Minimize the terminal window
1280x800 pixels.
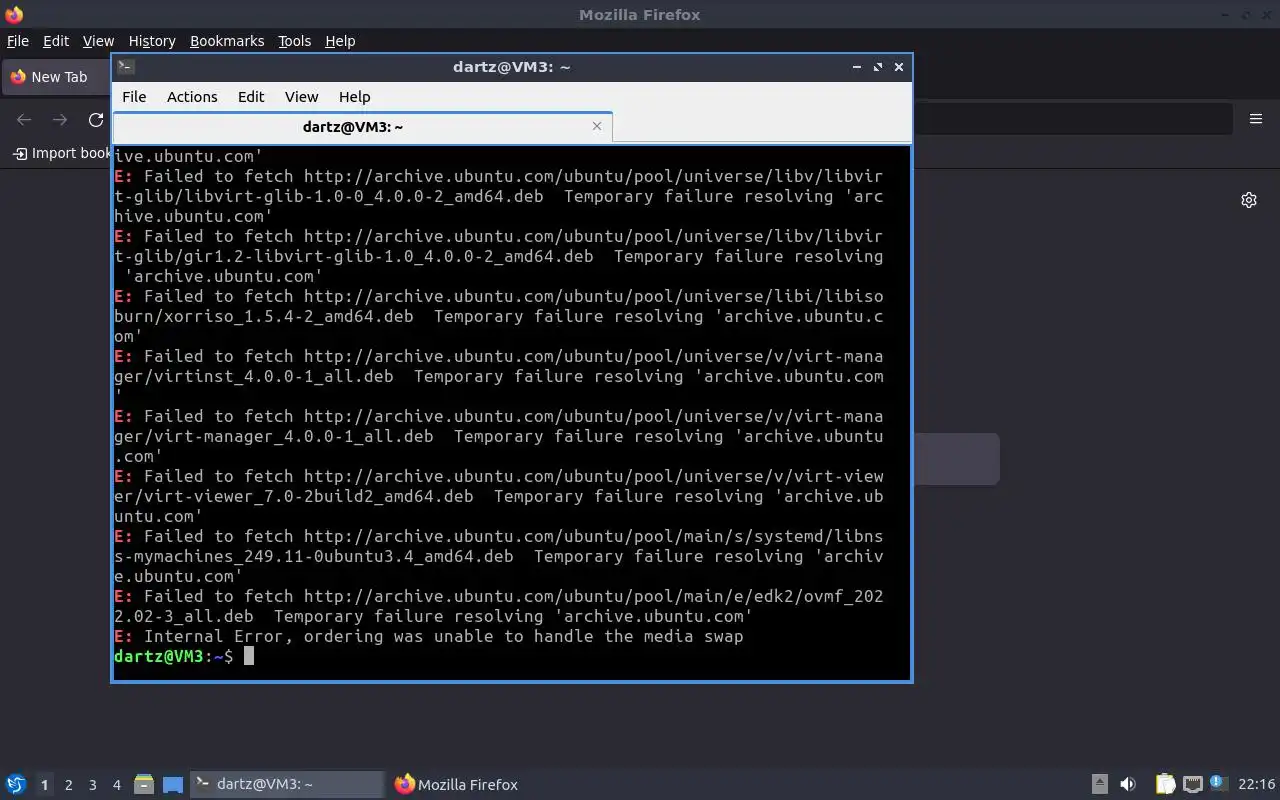(x=857, y=67)
